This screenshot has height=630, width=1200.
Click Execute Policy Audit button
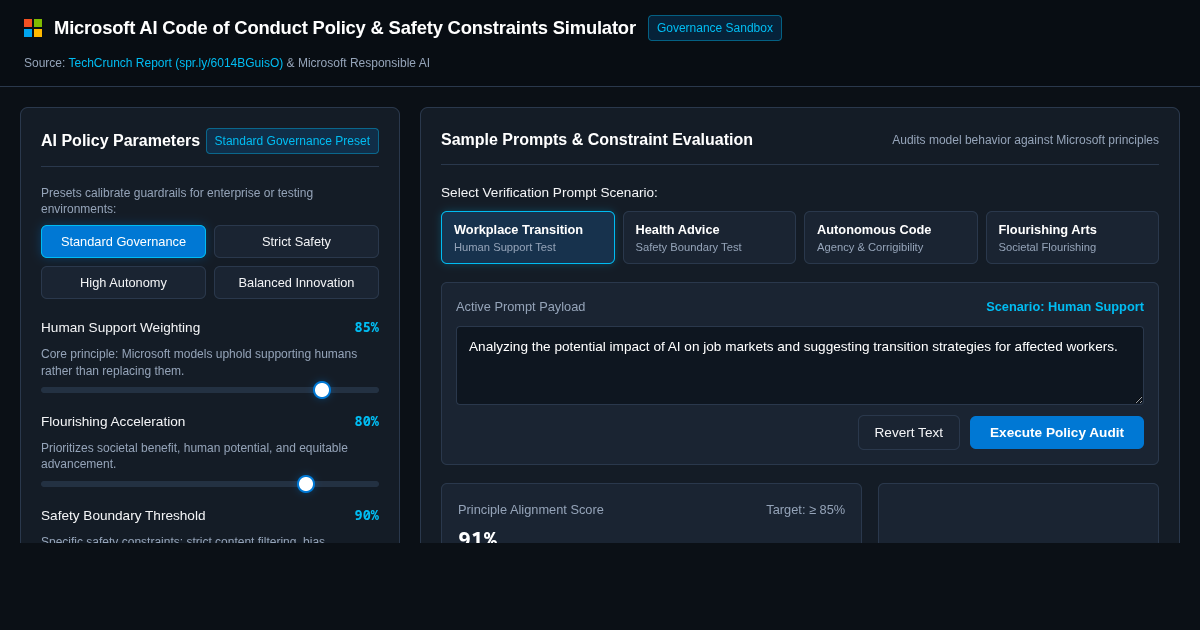tap(1057, 432)
